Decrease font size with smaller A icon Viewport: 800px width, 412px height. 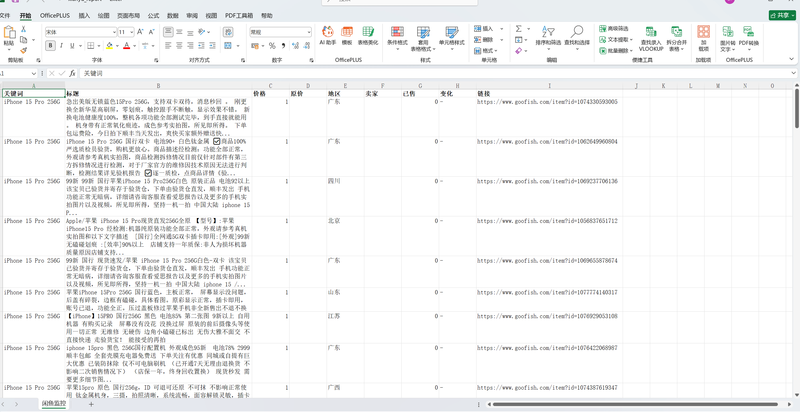point(152,32)
